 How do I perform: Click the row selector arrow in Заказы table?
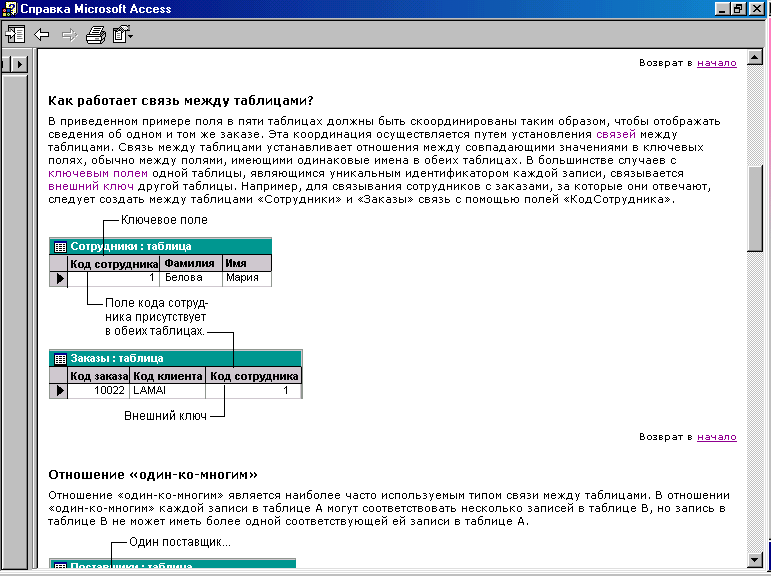point(59,391)
